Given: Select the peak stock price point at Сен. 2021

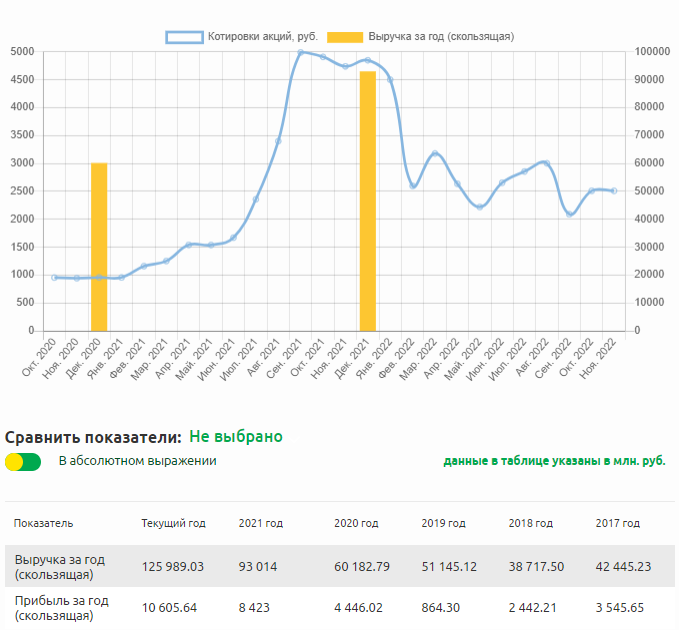Looking at the screenshot, I should (300, 52).
